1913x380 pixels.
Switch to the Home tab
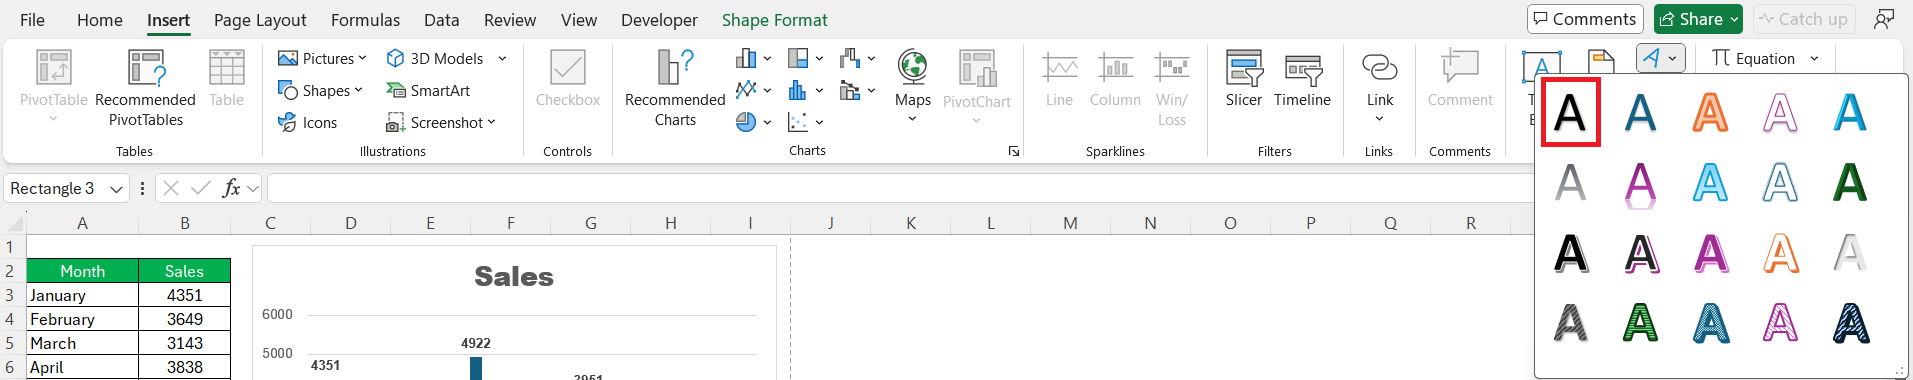coord(100,20)
